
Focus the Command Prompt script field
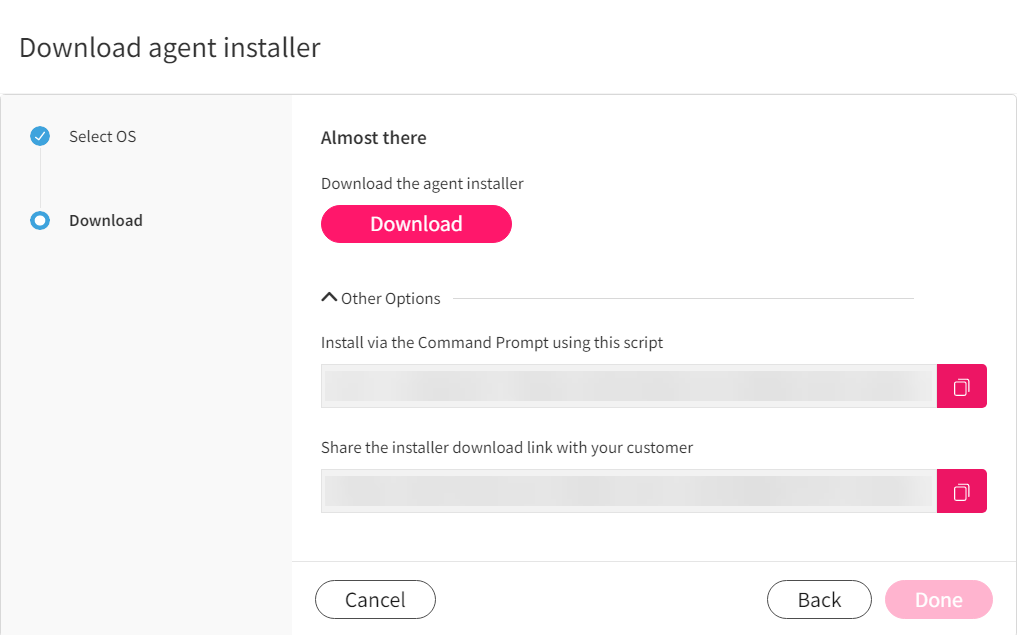(629, 386)
